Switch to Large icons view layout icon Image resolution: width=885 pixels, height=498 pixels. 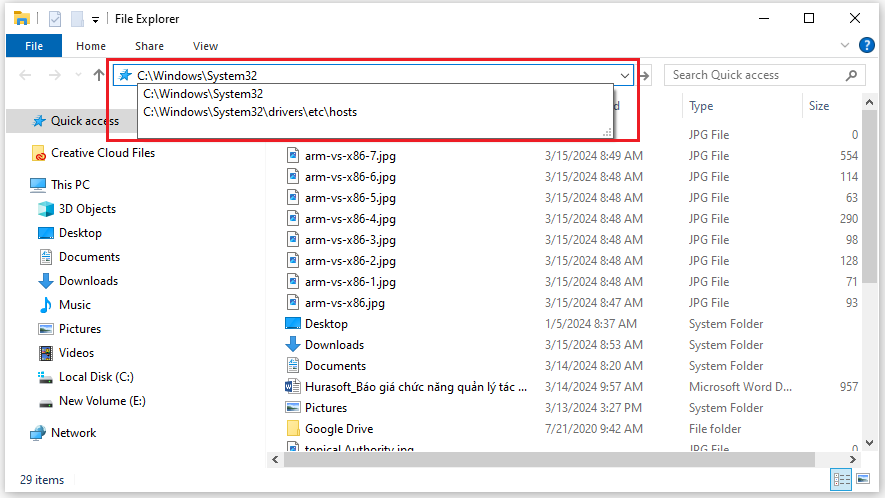863,479
